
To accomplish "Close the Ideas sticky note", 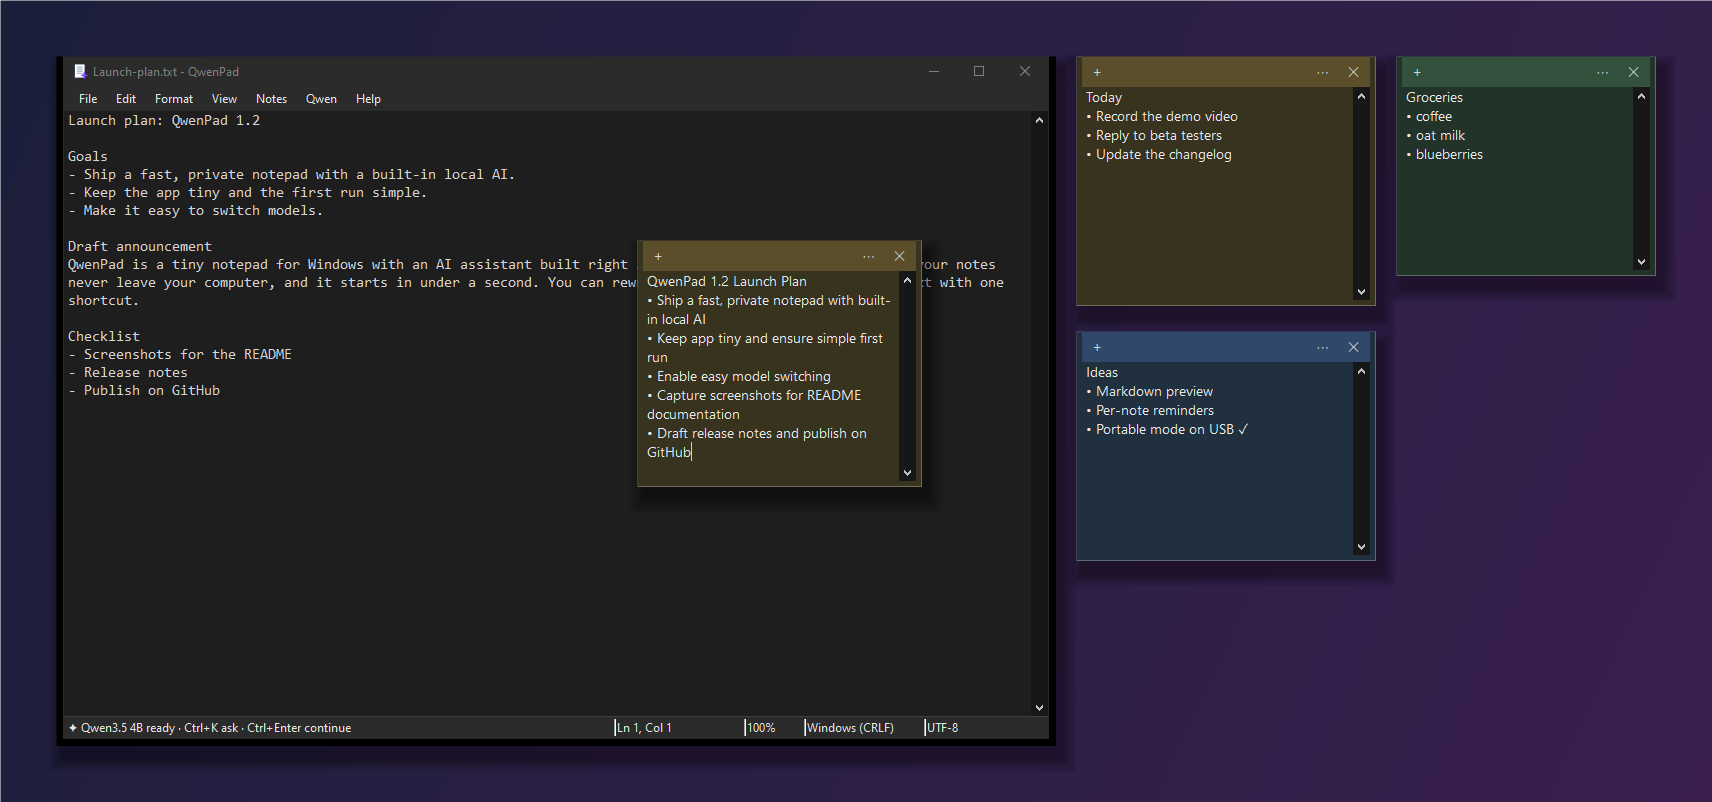I will (x=1353, y=347).
